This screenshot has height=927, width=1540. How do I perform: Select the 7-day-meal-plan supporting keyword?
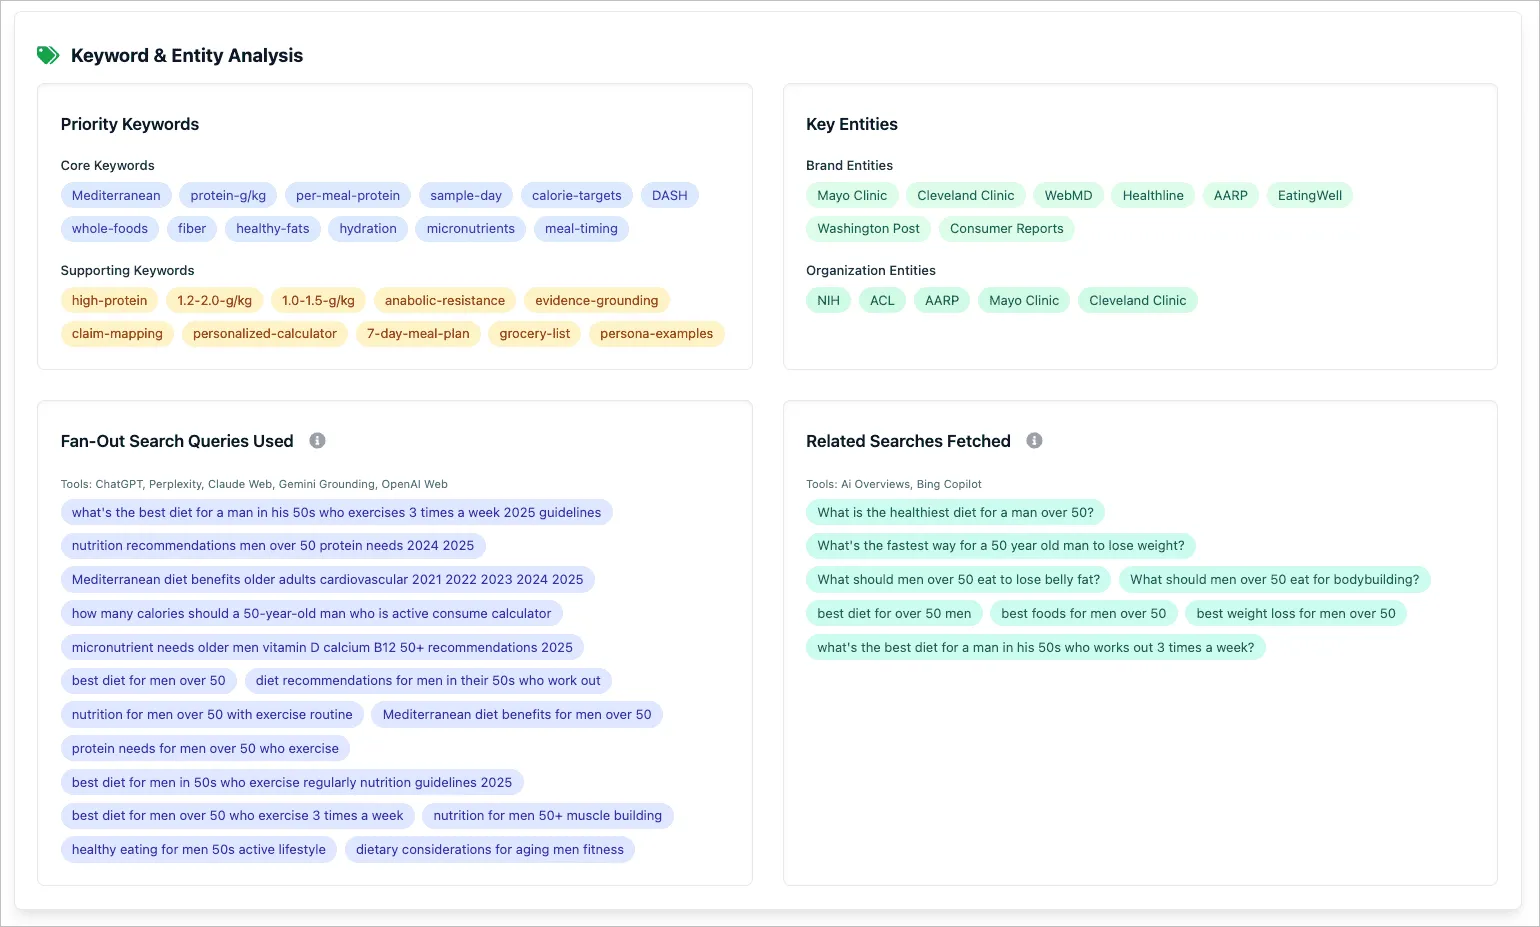pos(418,333)
